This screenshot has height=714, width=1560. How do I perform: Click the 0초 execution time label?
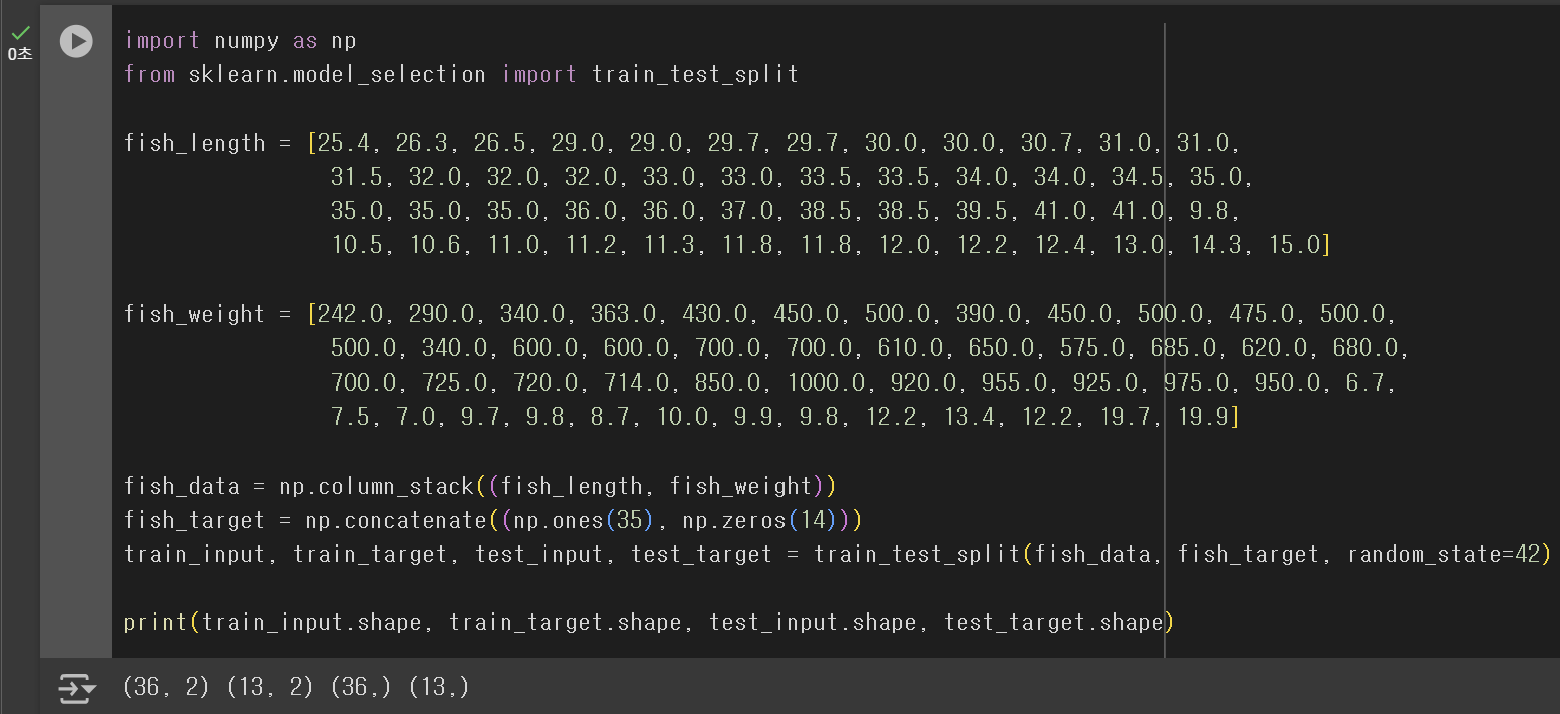point(20,54)
